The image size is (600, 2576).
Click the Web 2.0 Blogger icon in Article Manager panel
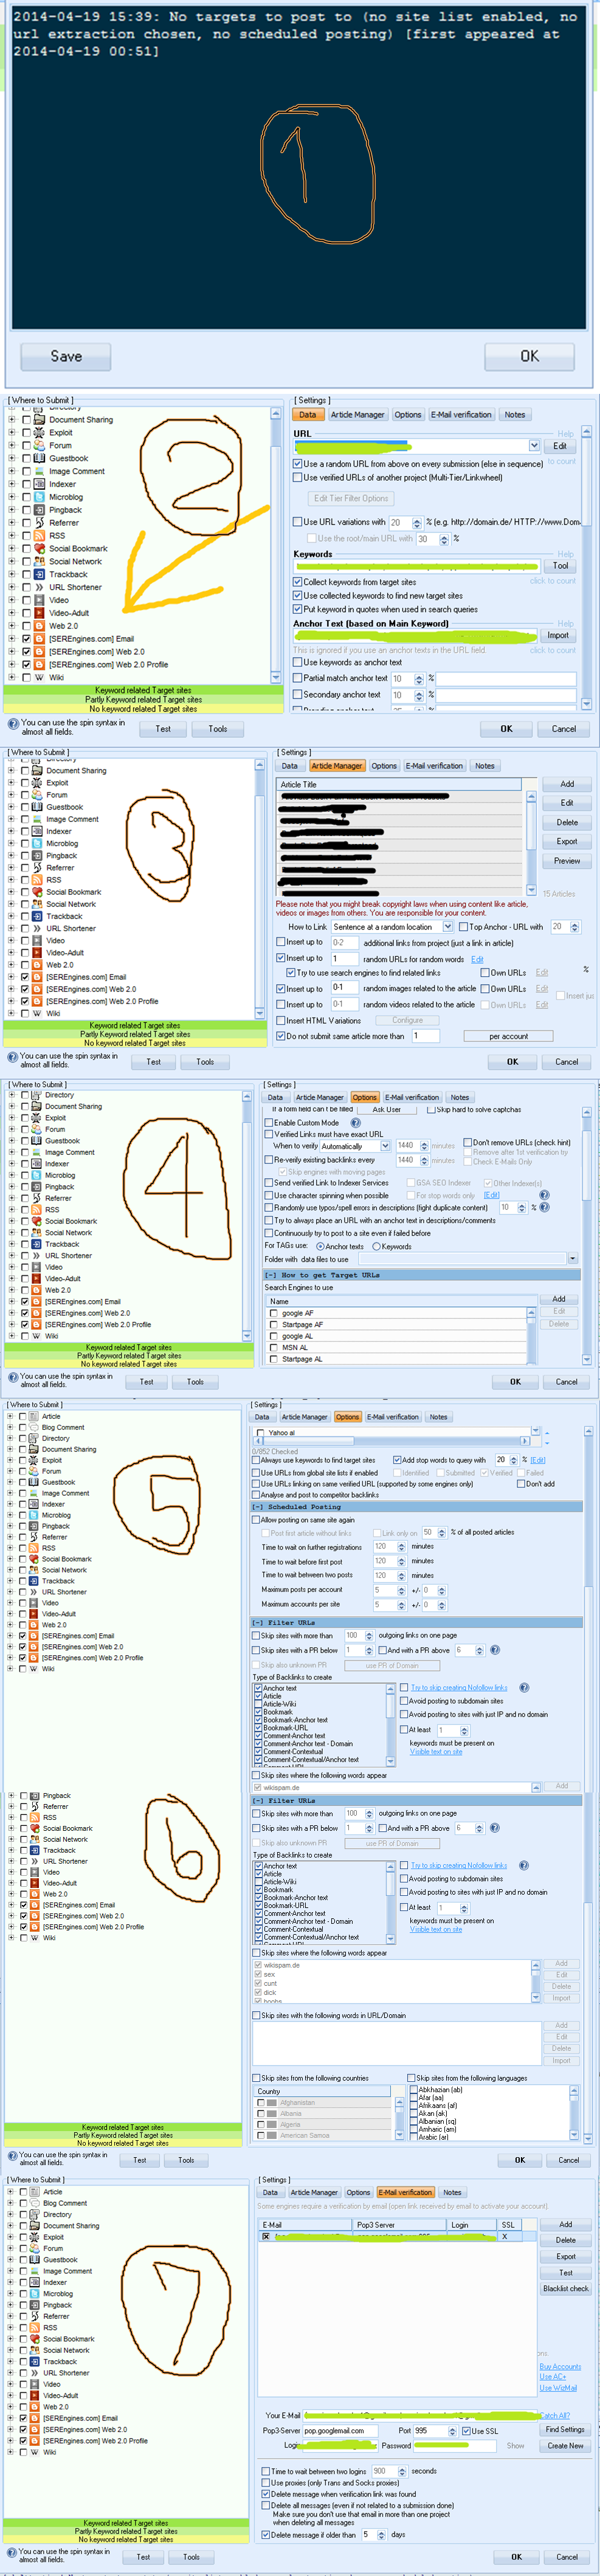36,965
